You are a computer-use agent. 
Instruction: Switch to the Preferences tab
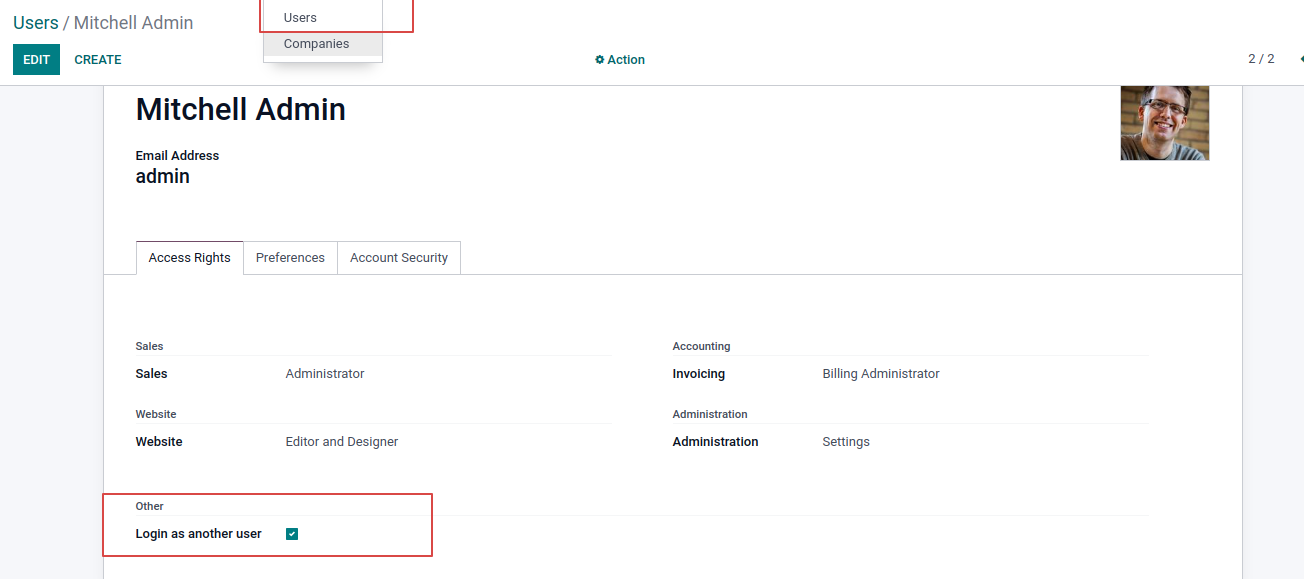(x=290, y=258)
